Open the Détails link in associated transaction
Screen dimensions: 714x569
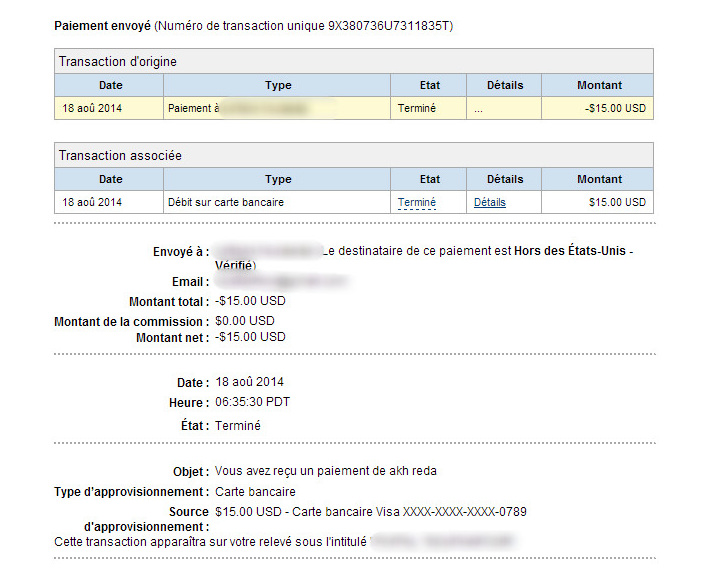coord(490,202)
